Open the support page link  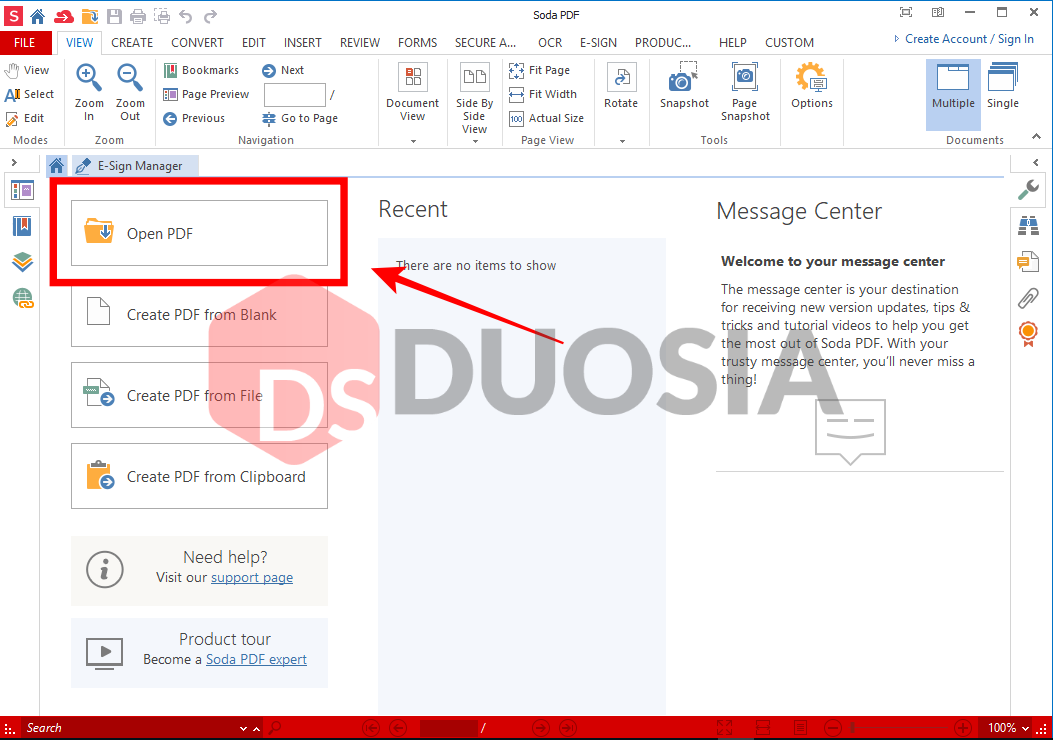coord(252,577)
